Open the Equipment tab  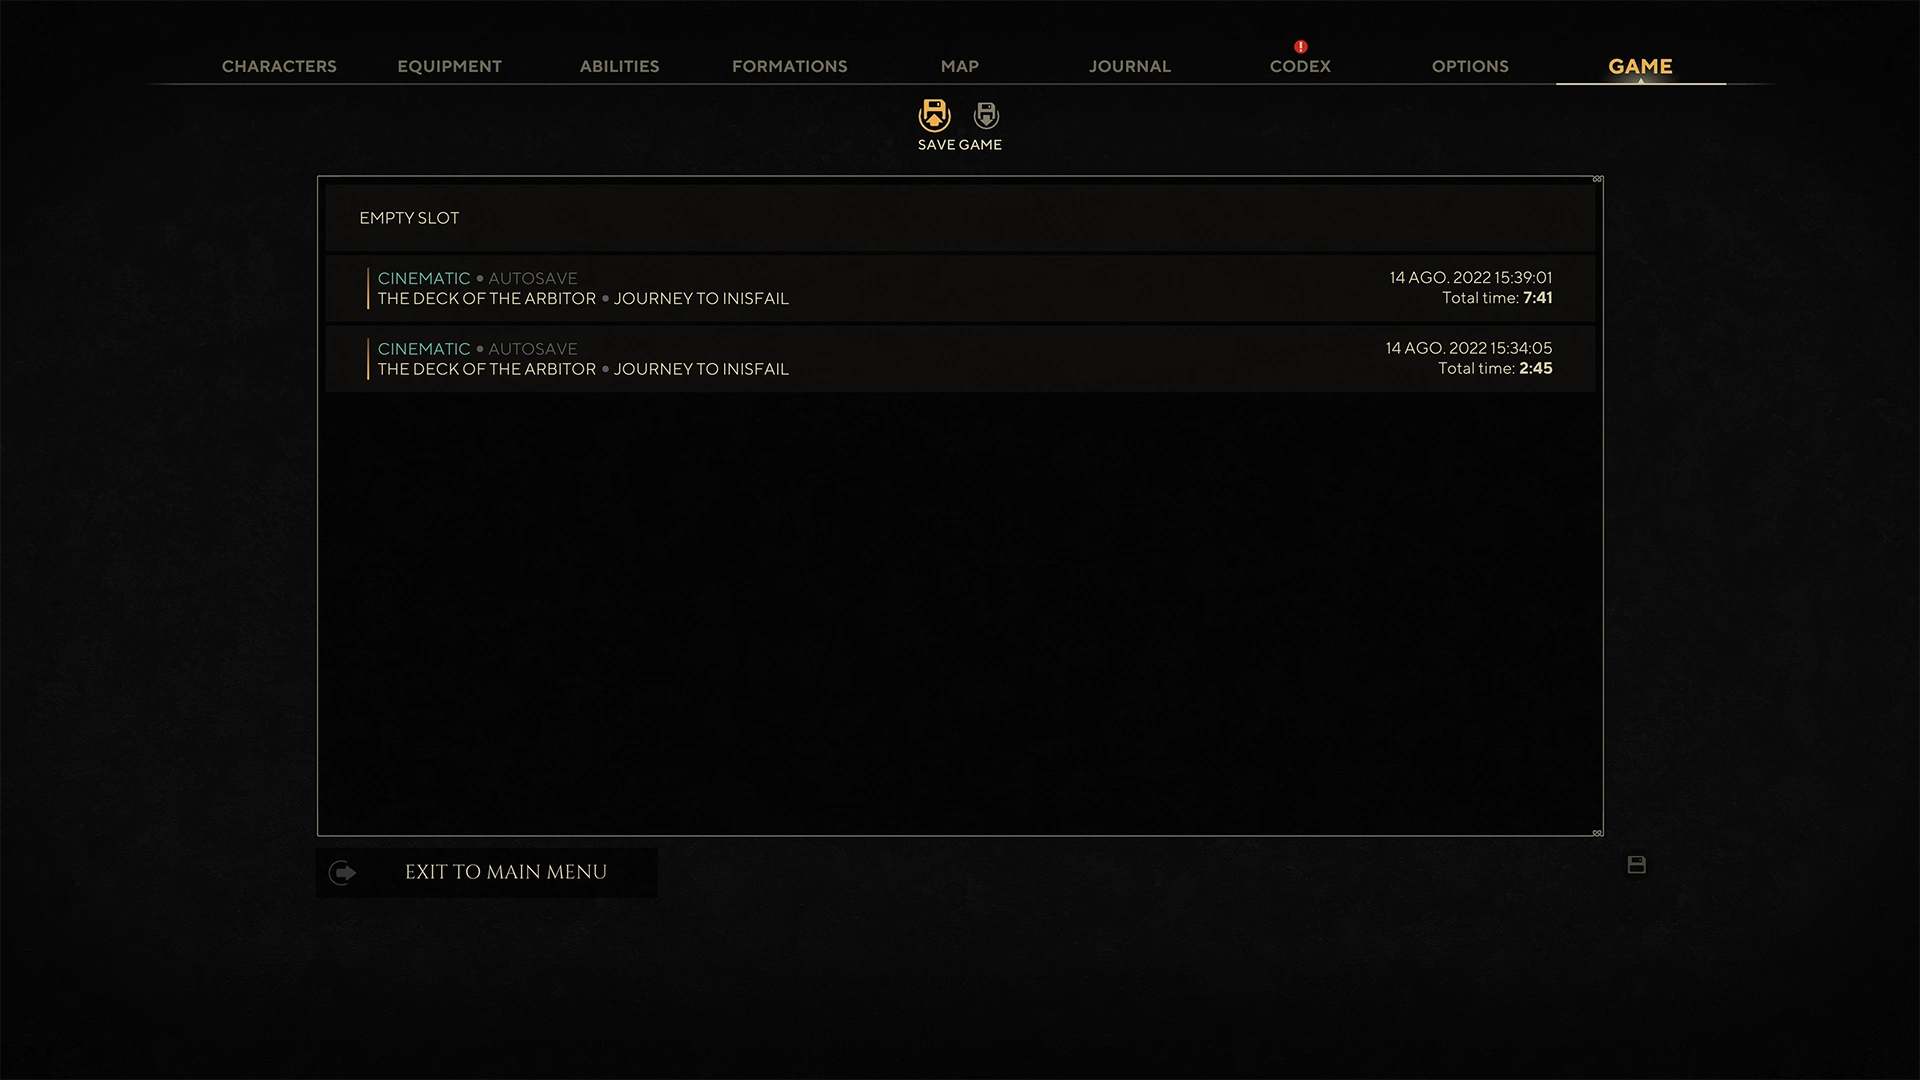pyautogui.click(x=449, y=66)
